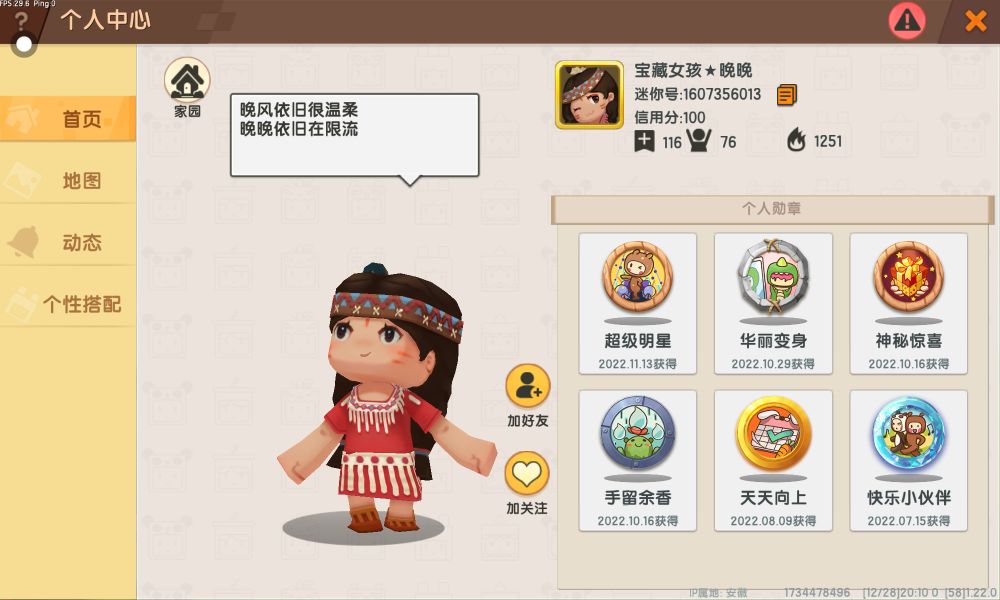Screen dimensions: 1000x600
Task: Click the 个人勋章 header bar
Action: click(772, 209)
